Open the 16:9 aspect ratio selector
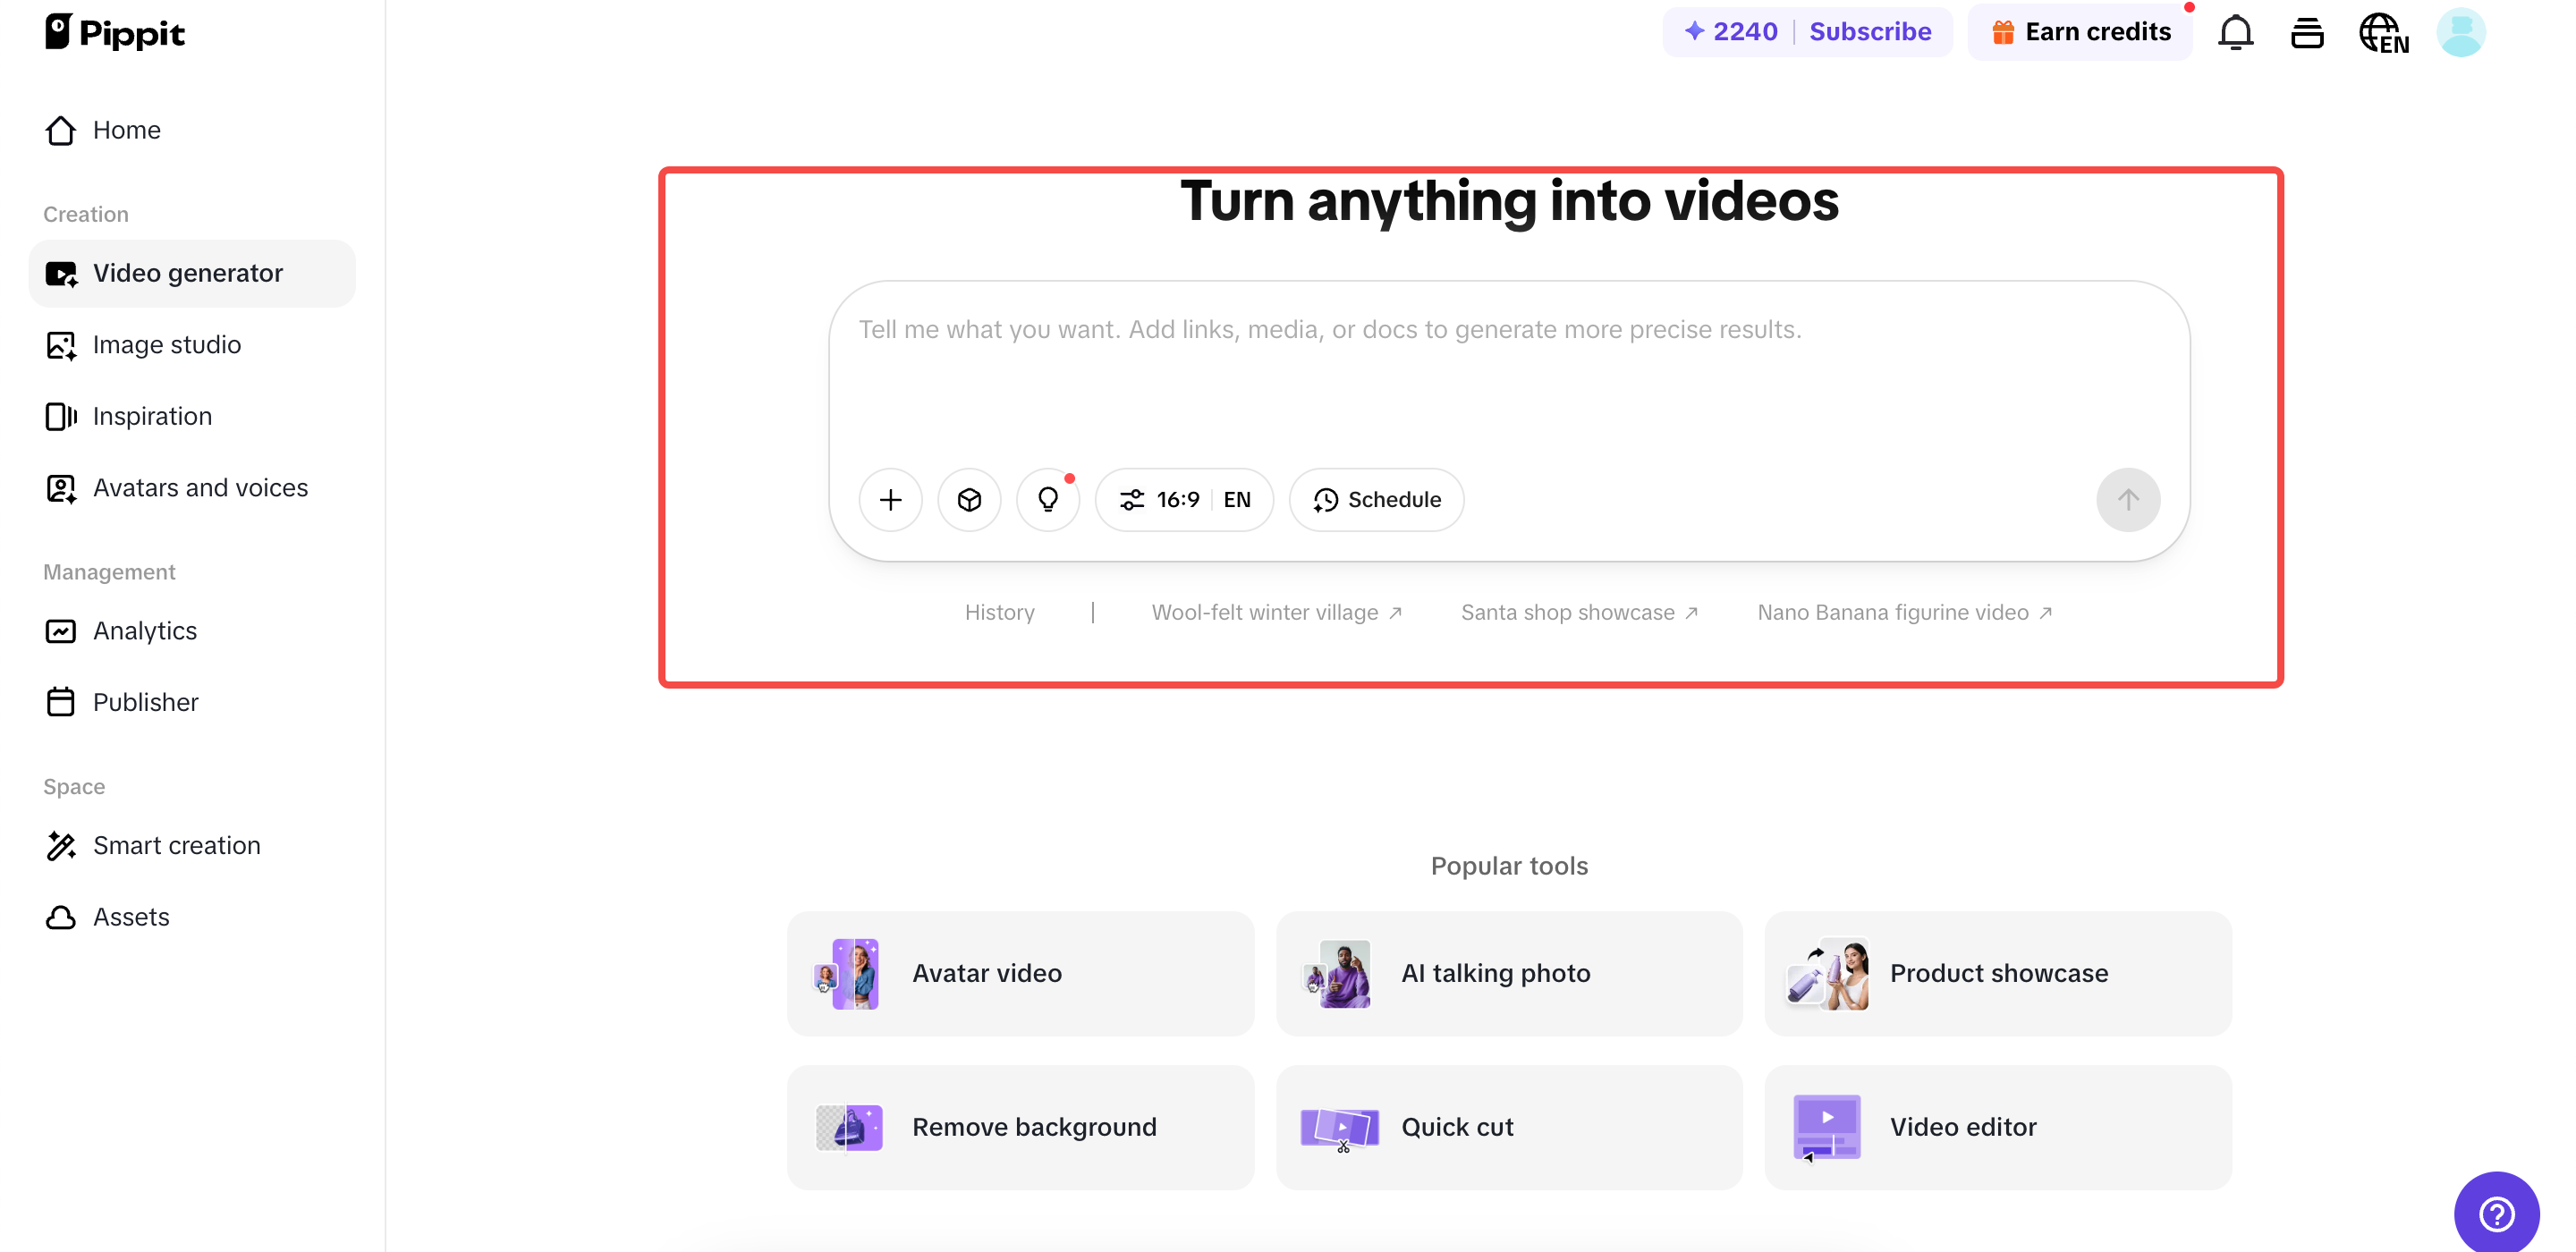Screen dimensions: 2576x1252 pyautogui.click(x=1178, y=499)
